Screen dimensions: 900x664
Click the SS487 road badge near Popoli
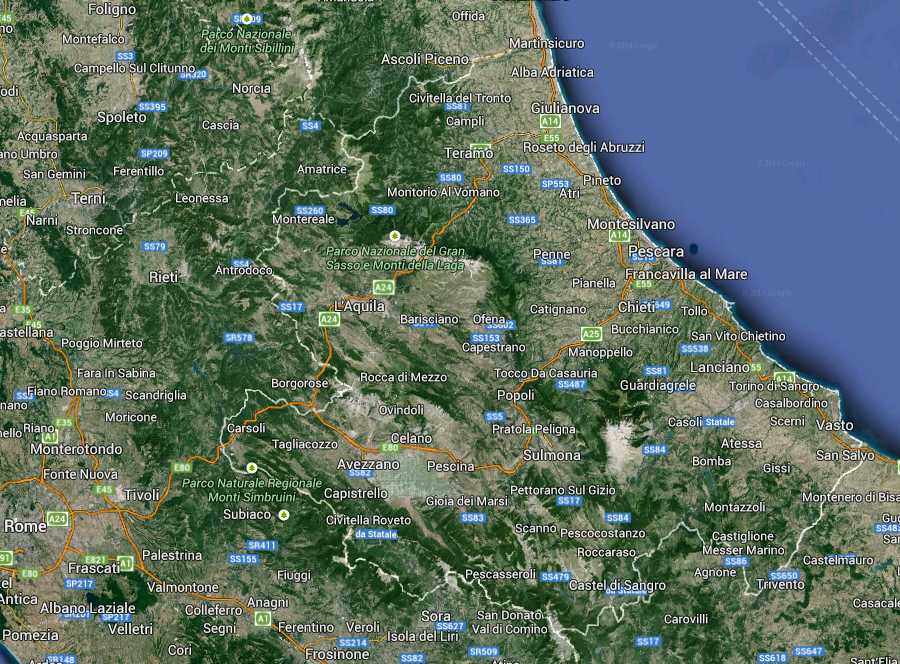click(571, 384)
